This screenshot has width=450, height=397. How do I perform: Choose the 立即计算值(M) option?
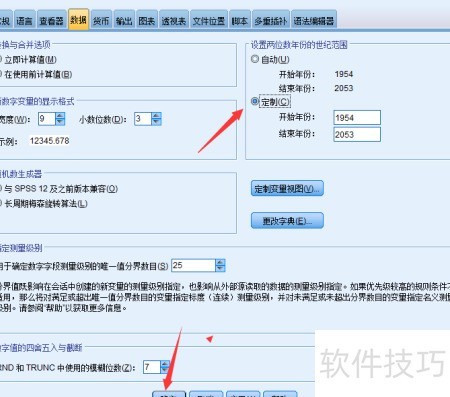(x=28, y=60)
